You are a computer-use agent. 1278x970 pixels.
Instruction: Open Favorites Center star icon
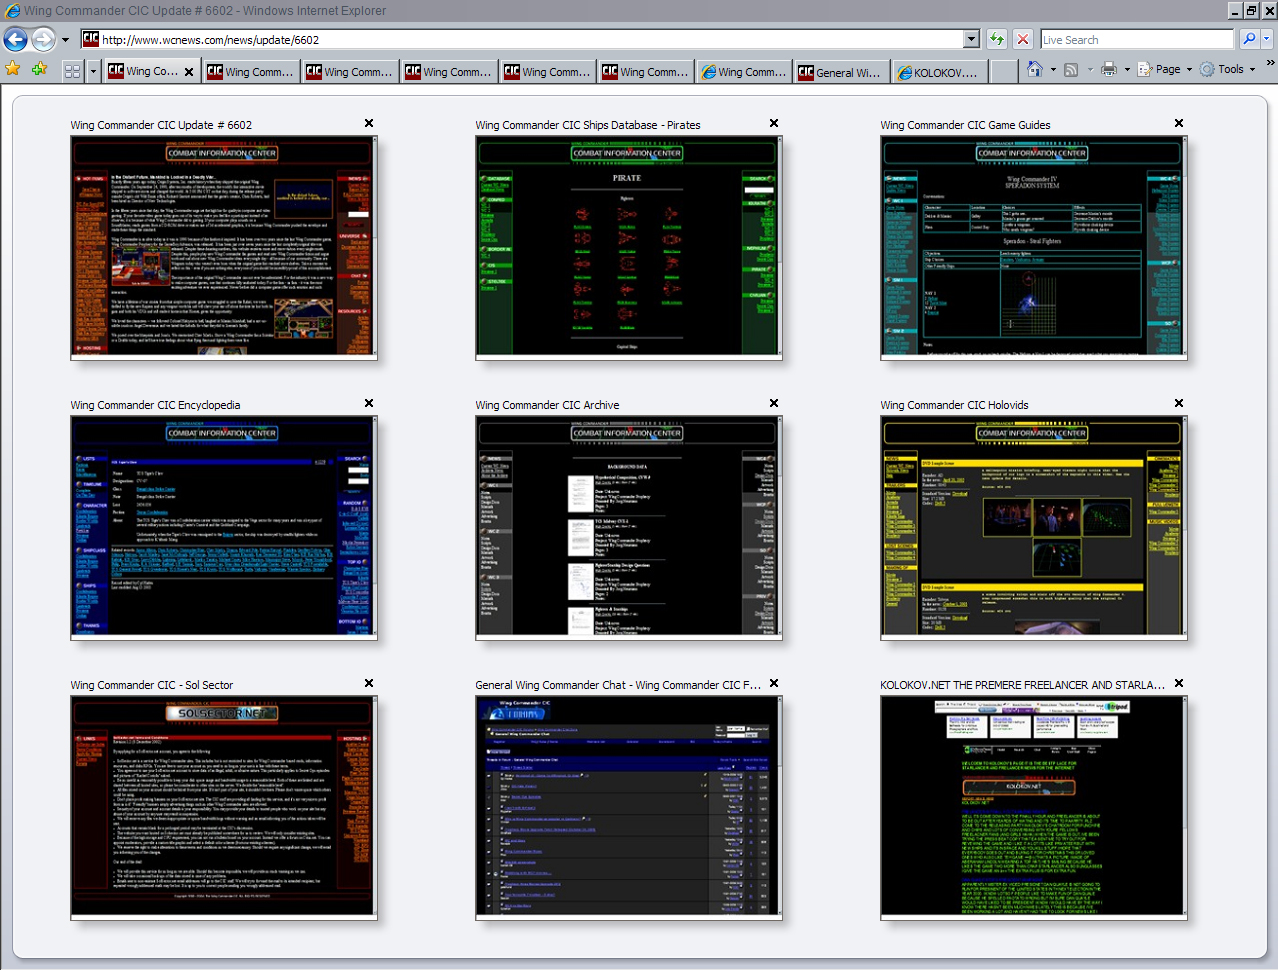pyautogui.click(x=13, y=70)
